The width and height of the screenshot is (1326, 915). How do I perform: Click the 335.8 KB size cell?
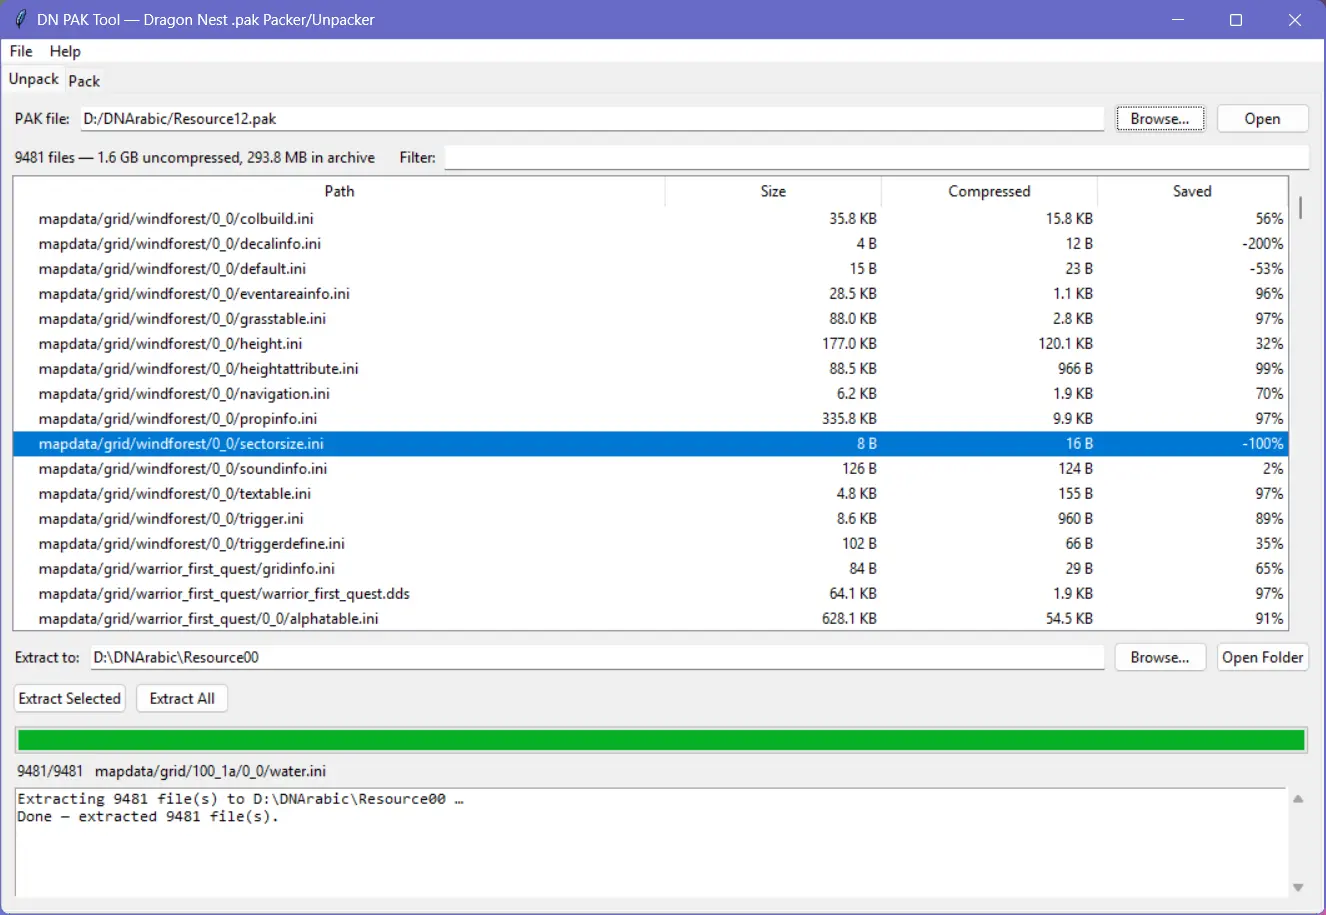pyautogui.click(x=849, y=418)
